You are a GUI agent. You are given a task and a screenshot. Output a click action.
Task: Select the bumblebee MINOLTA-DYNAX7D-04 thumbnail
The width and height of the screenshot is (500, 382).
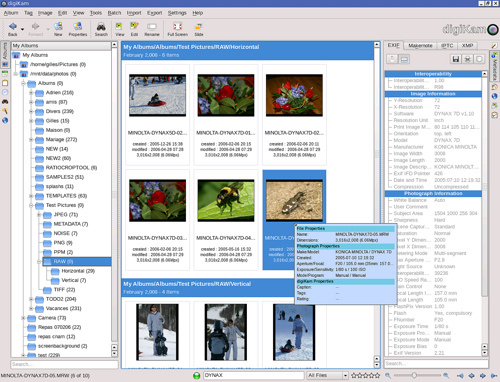click(x=226, y=201)
